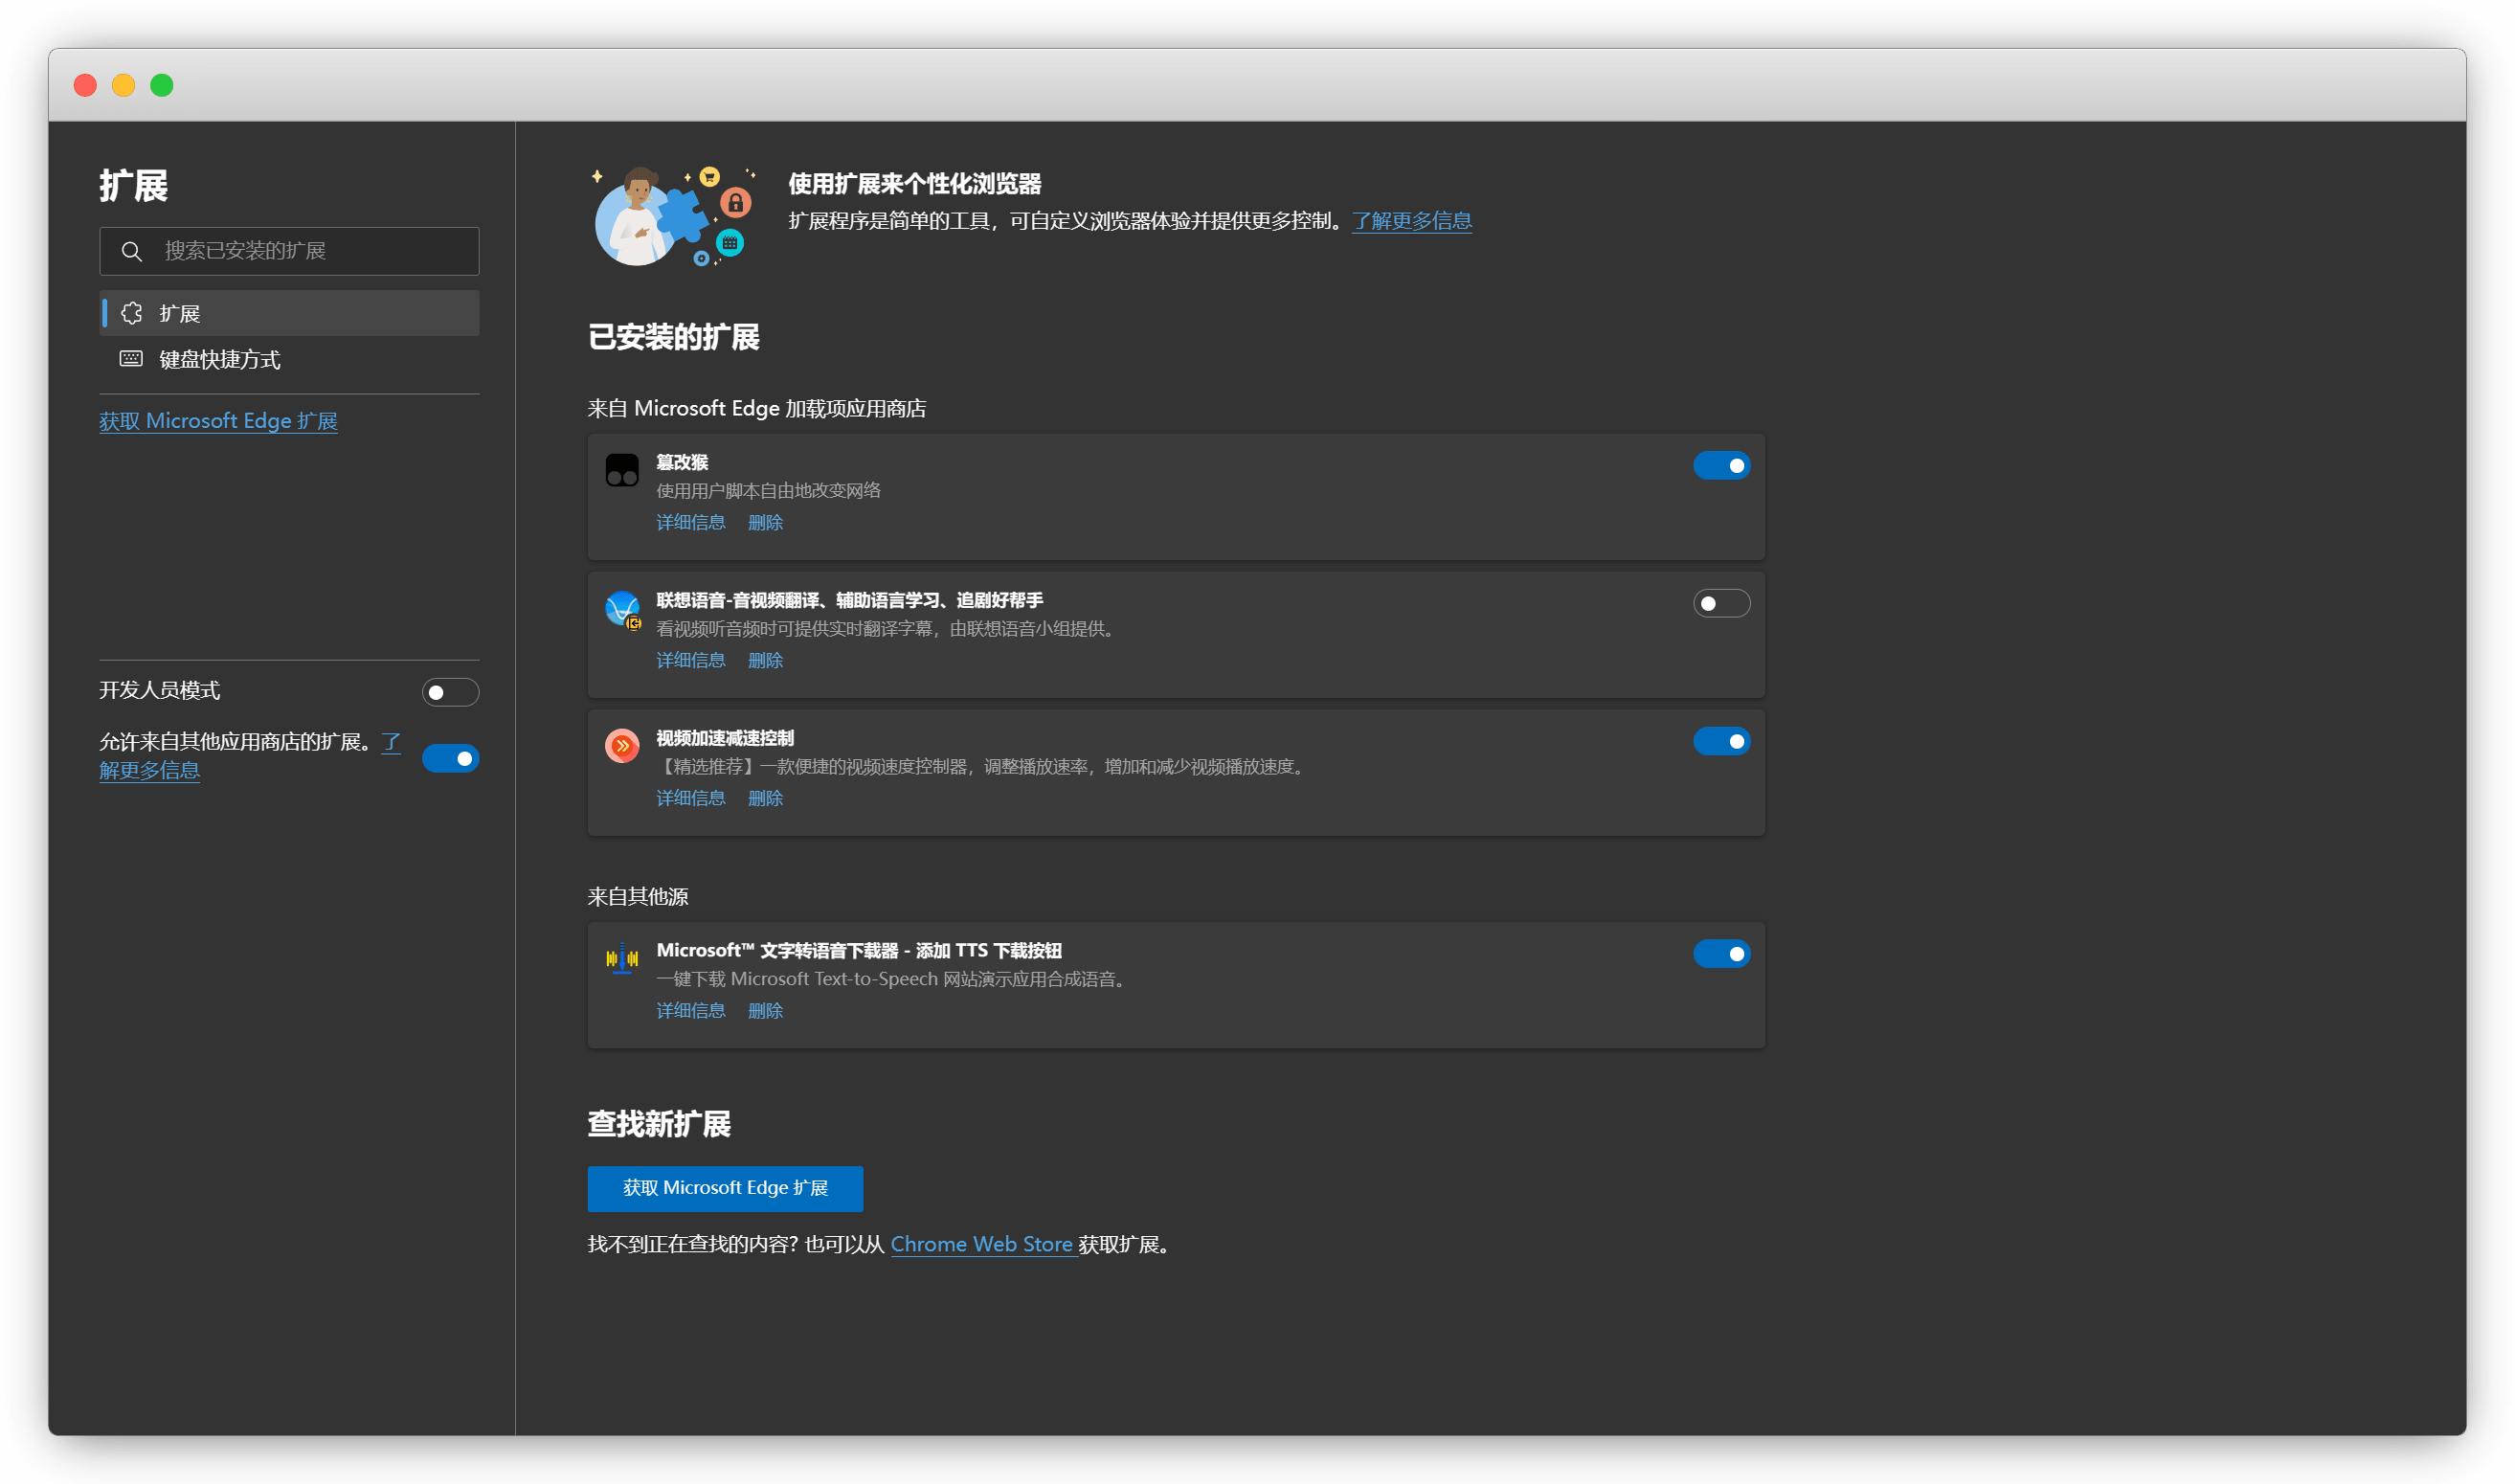The height and width of the screenshot is (1484, 2515).
Task: Click the Tampermonkey extension icon
Action: [622, 470]
